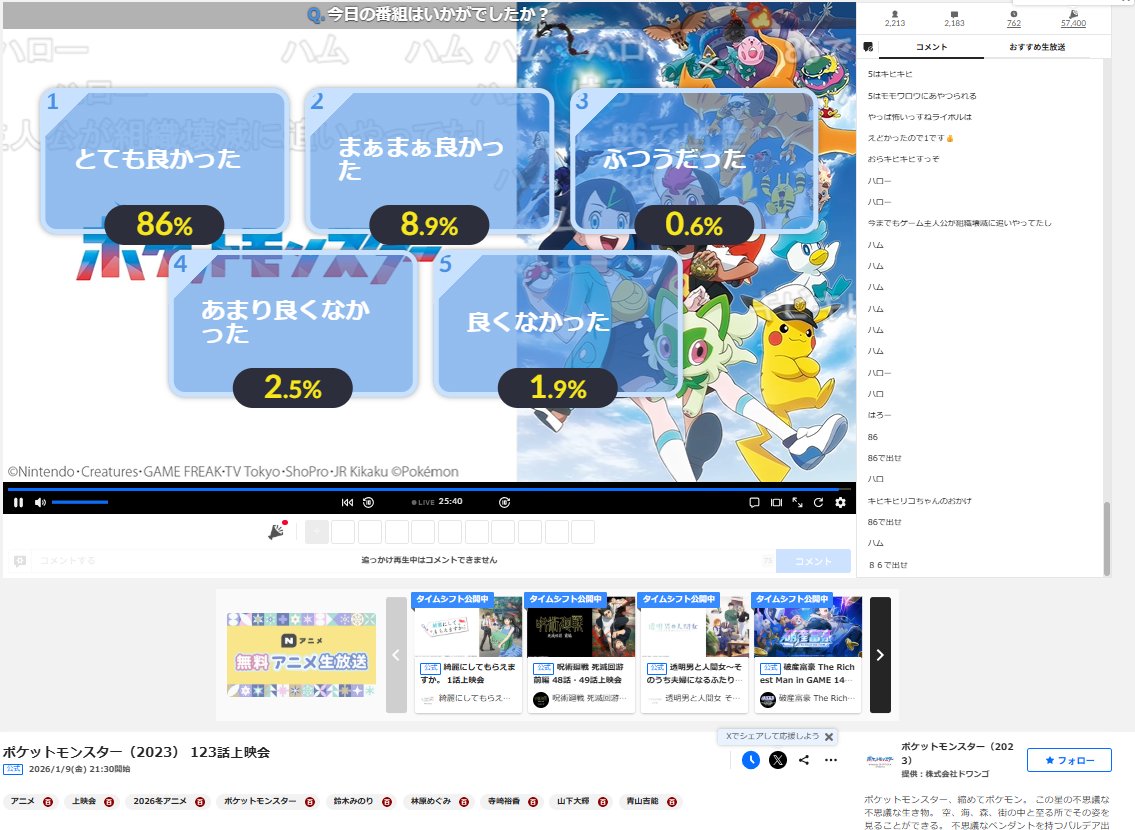Switch to the コメント tab
Viewport: 1135px width, 830px height.
pyautogui.click(x=931, y=47)
